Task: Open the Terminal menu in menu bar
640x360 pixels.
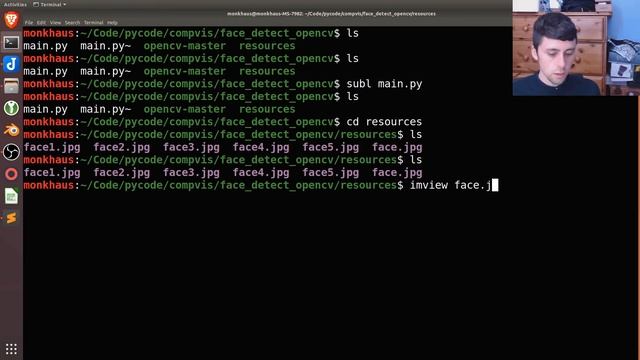Action: pos(93,22)
